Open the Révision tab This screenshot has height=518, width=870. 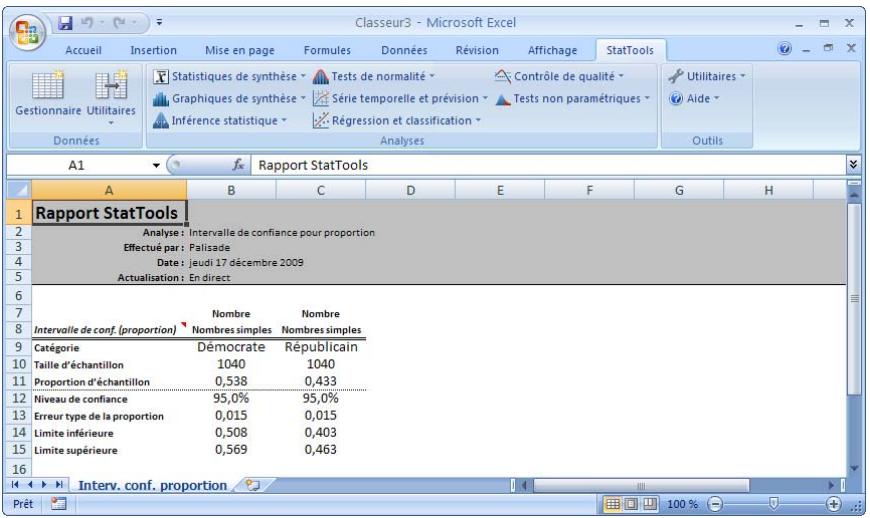[x=477, y=50]
